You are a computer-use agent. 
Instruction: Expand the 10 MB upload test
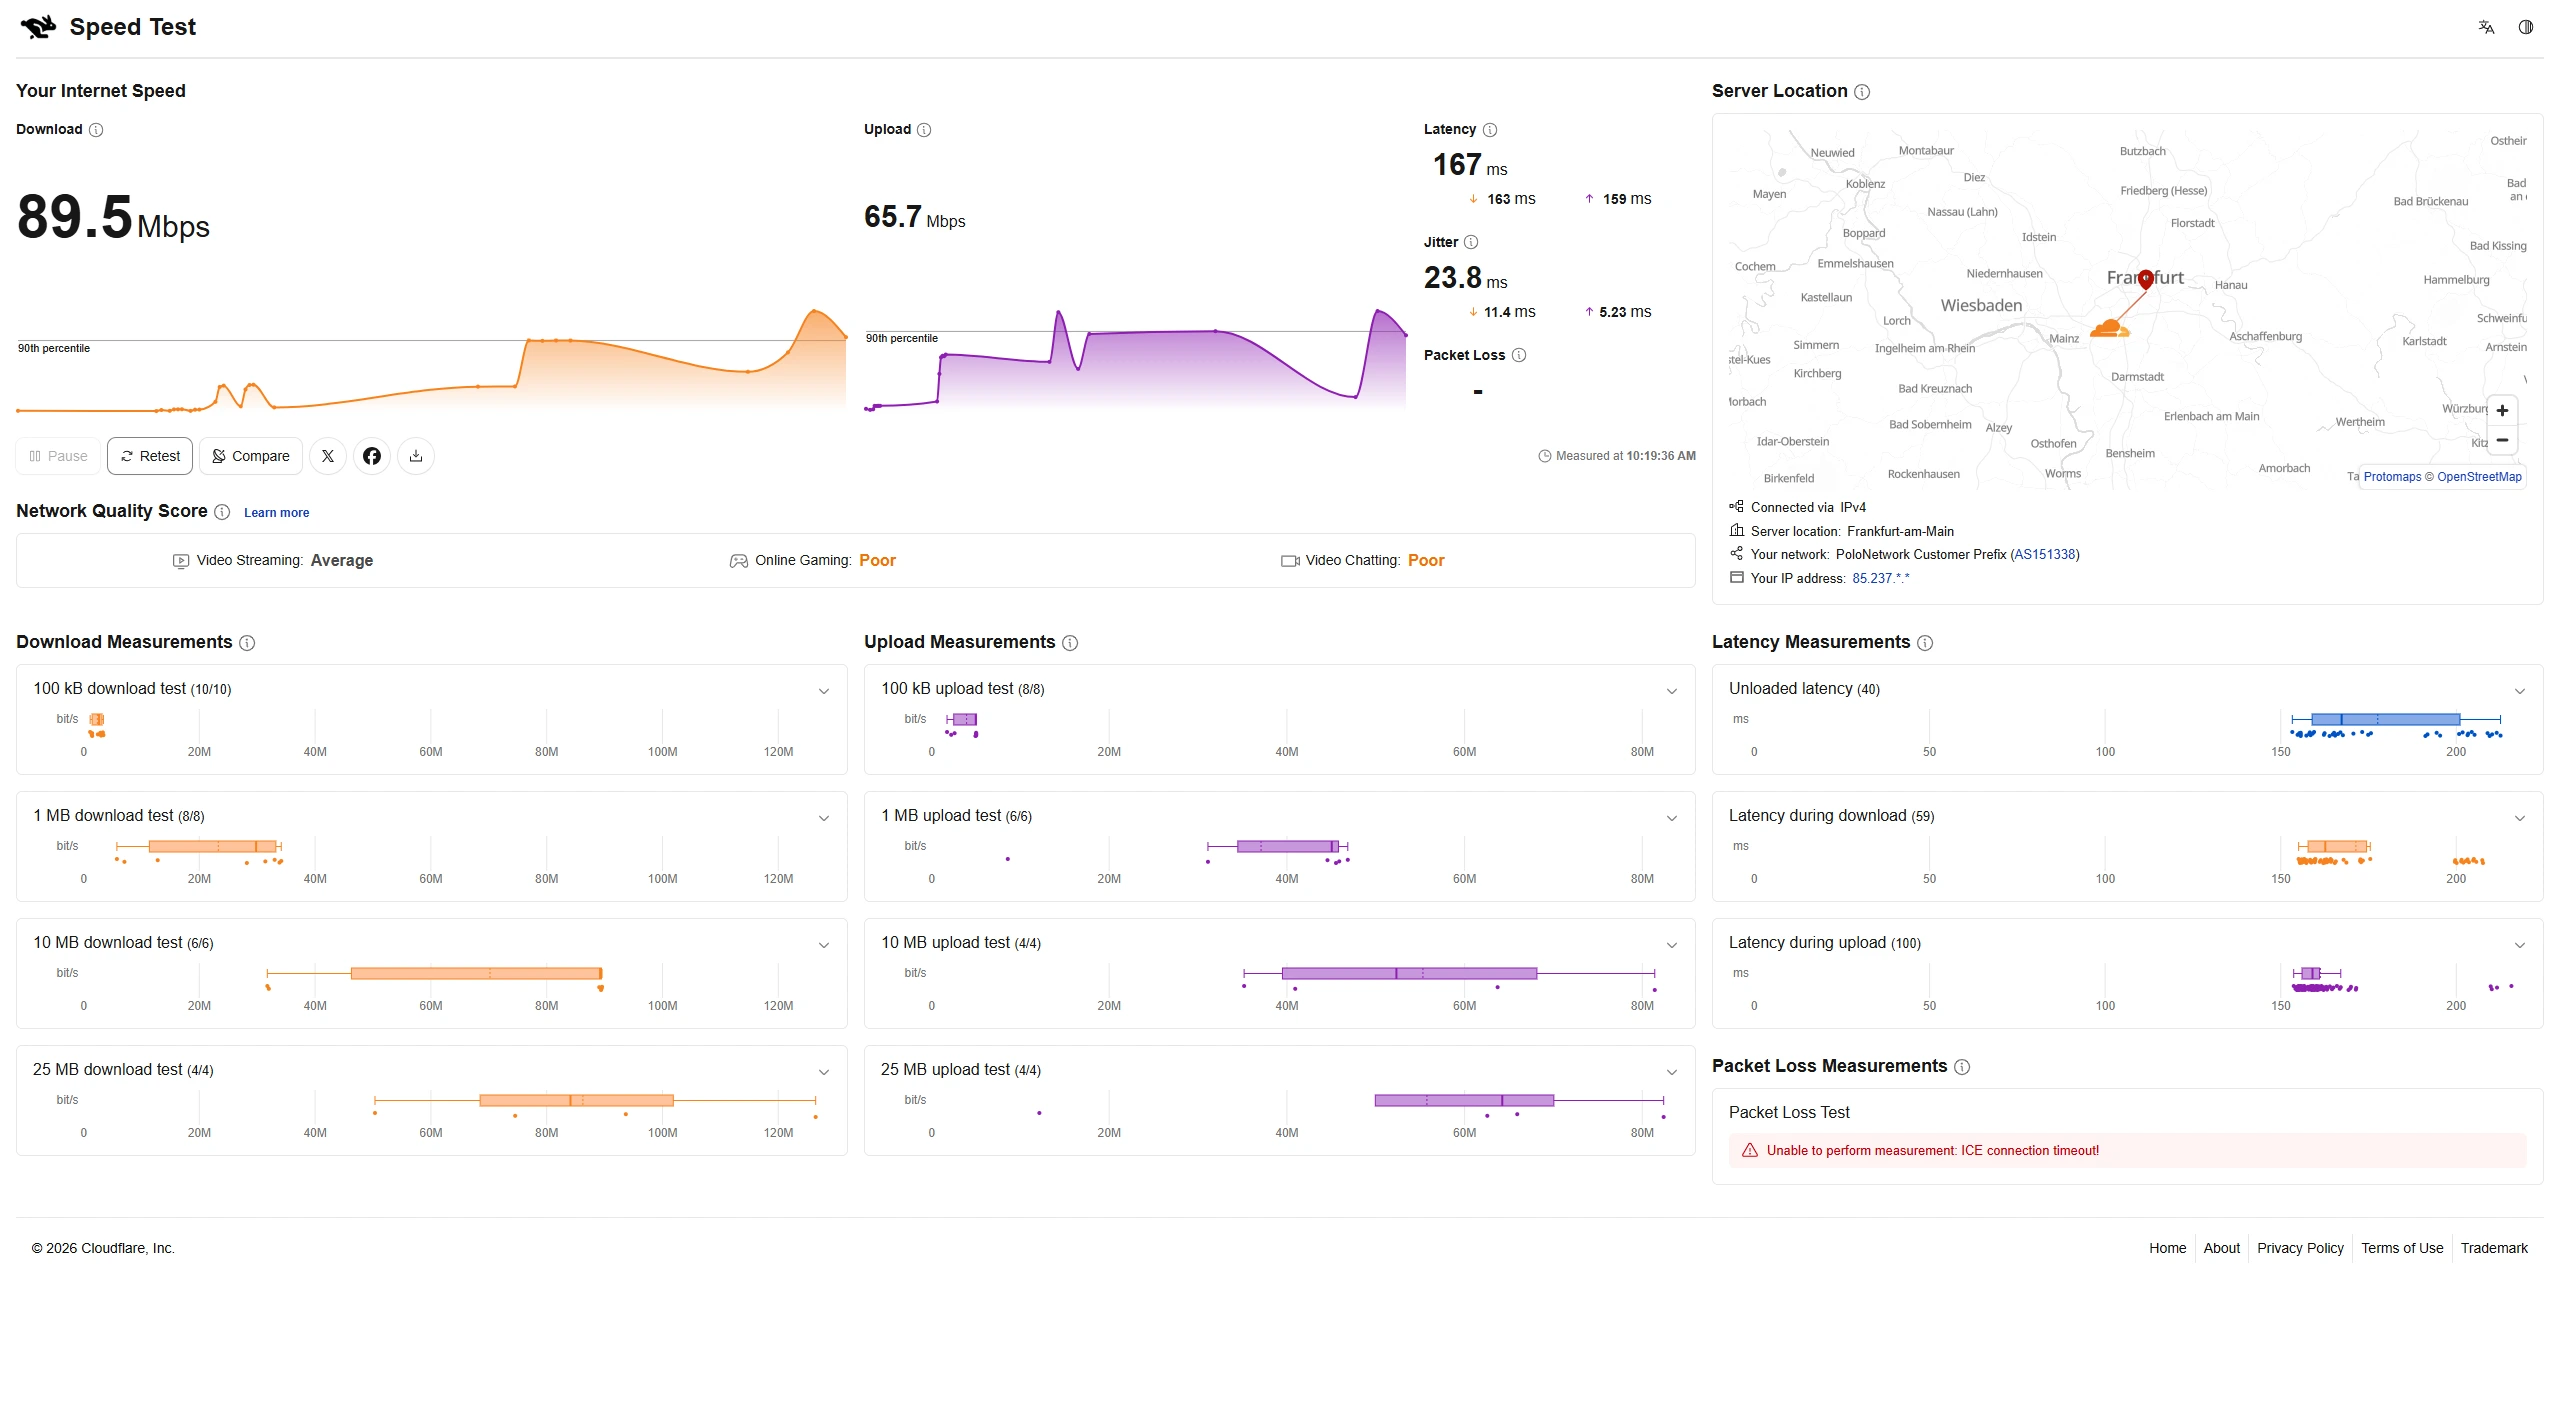[1672, 945]
